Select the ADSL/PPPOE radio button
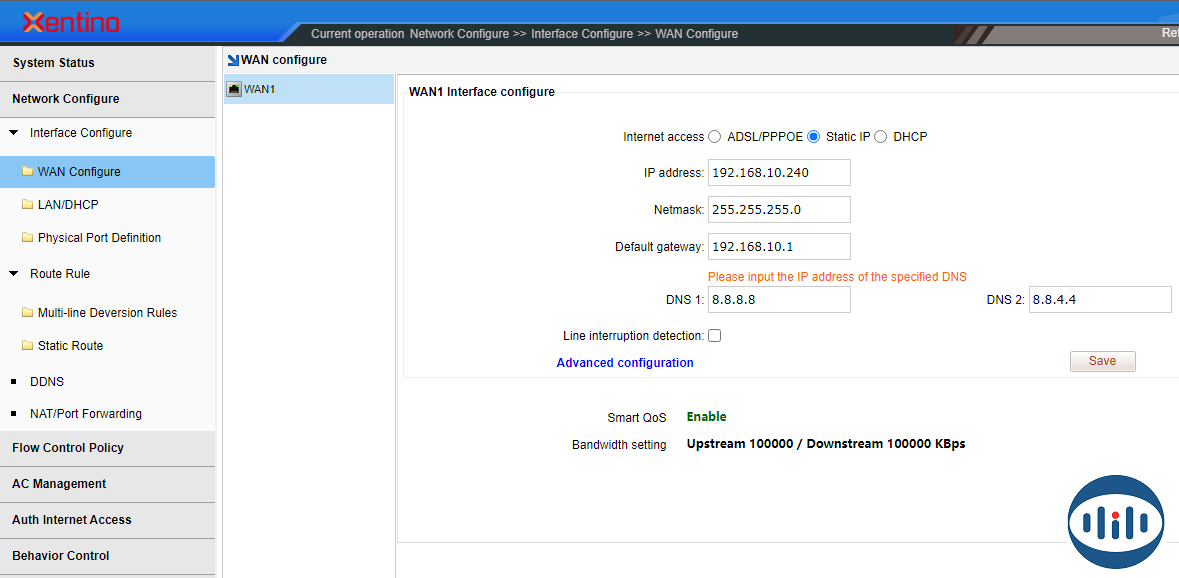Image resolution: width=1179 pixels, height=578 pixels. 715,137
